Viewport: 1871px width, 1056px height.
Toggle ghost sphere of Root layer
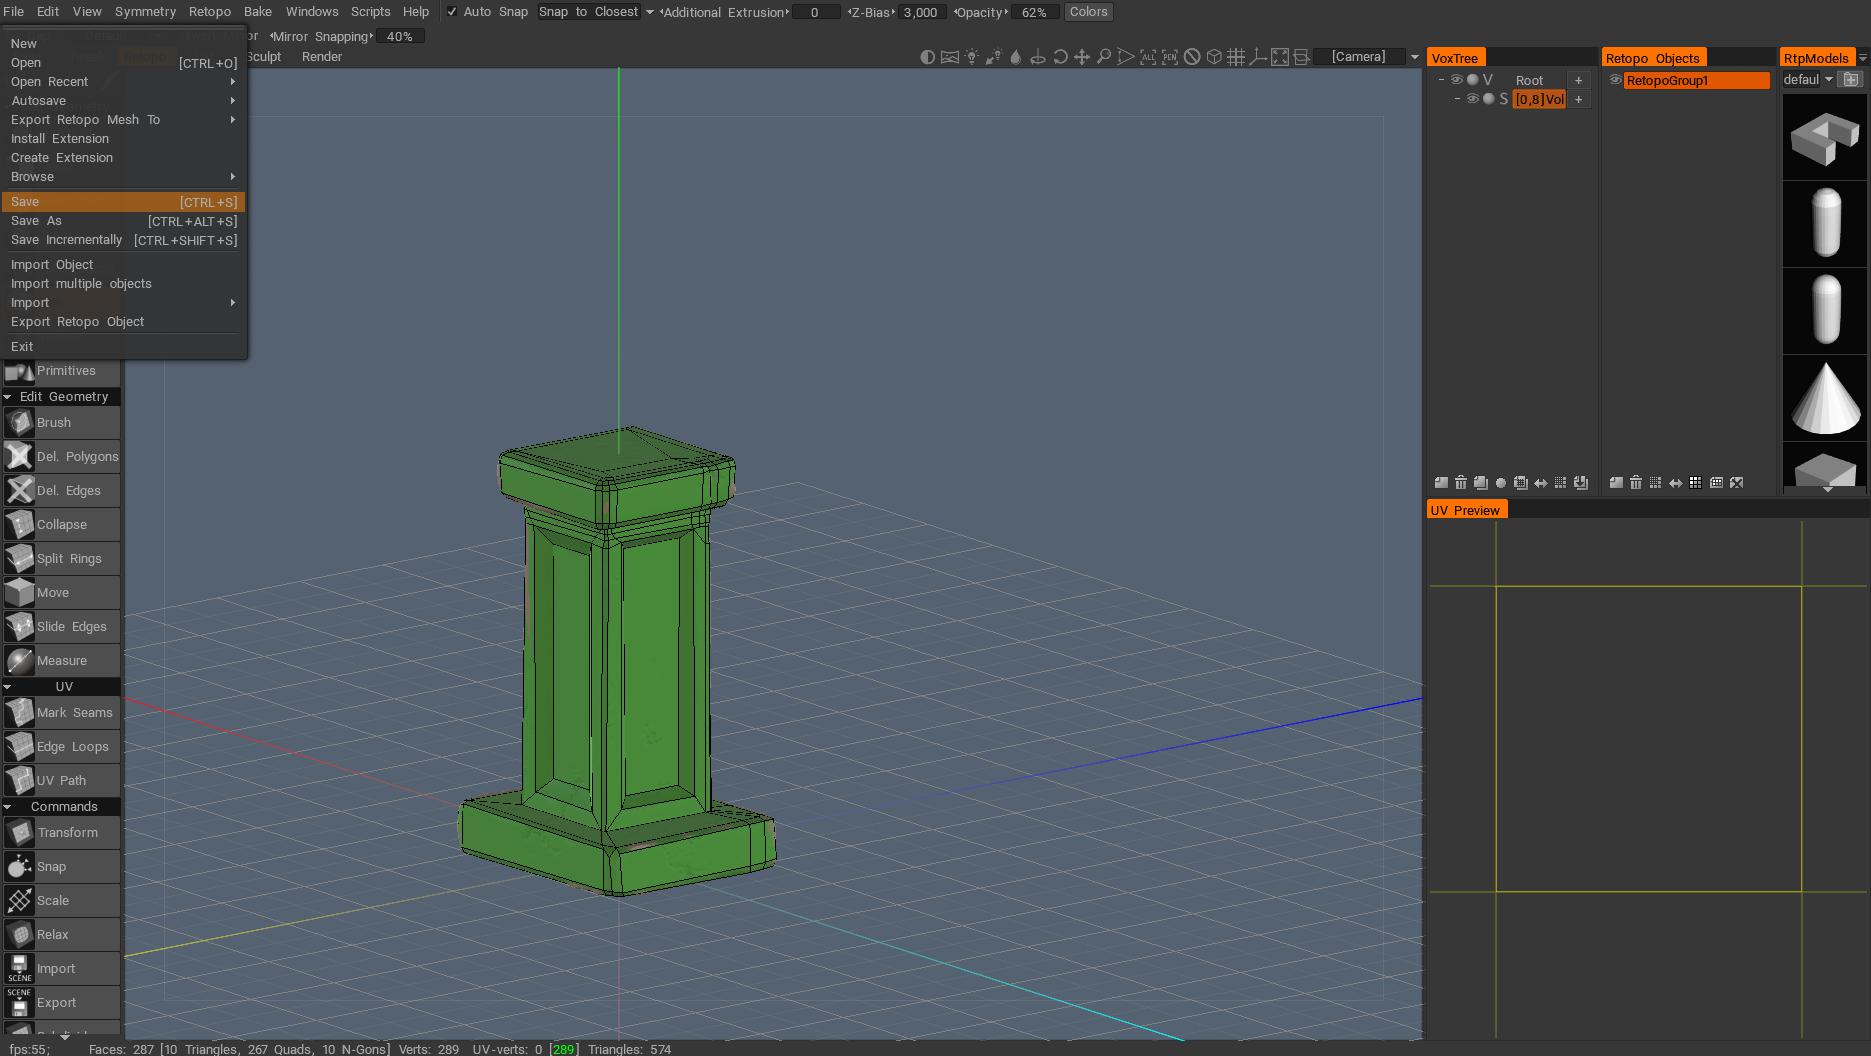(1473, 80)
